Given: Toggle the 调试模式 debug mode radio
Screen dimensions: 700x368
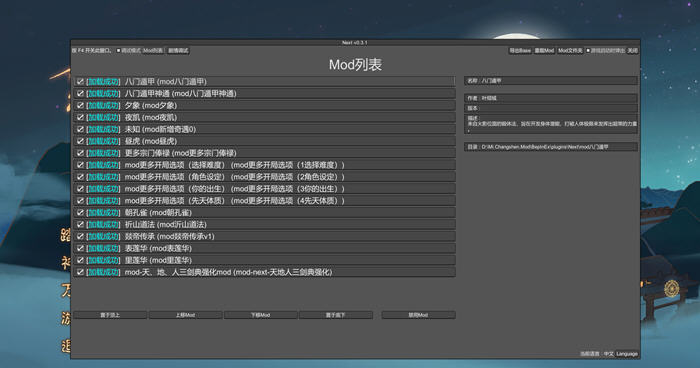Looking at the screenshot, I should coord(129,51).
